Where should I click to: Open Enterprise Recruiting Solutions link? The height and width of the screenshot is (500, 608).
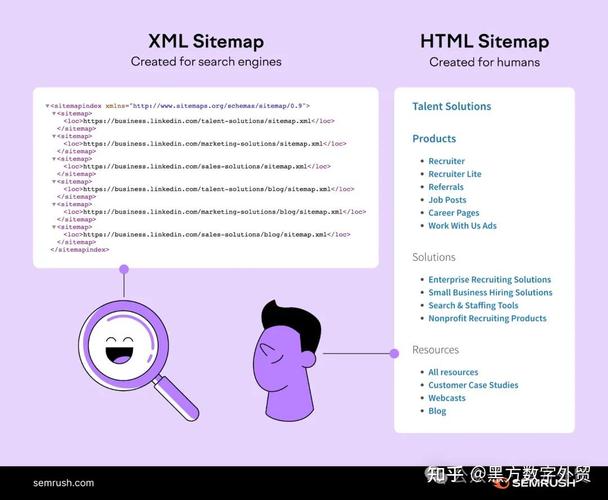point(490,280)
